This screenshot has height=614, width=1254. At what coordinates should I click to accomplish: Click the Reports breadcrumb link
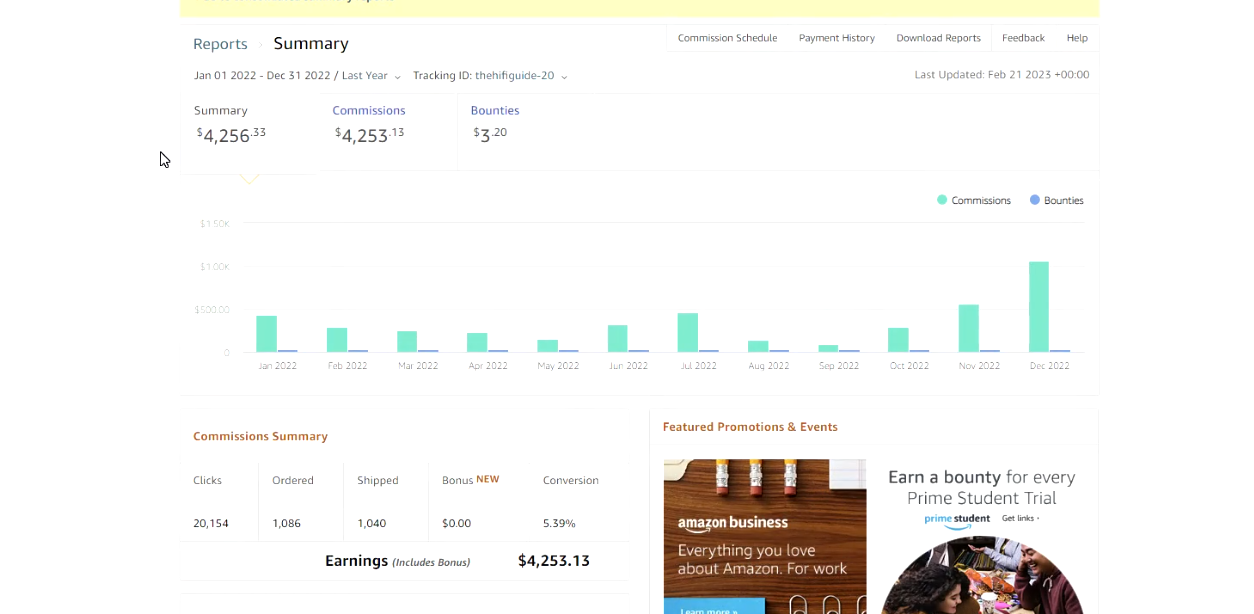click(x=220, y=44)
